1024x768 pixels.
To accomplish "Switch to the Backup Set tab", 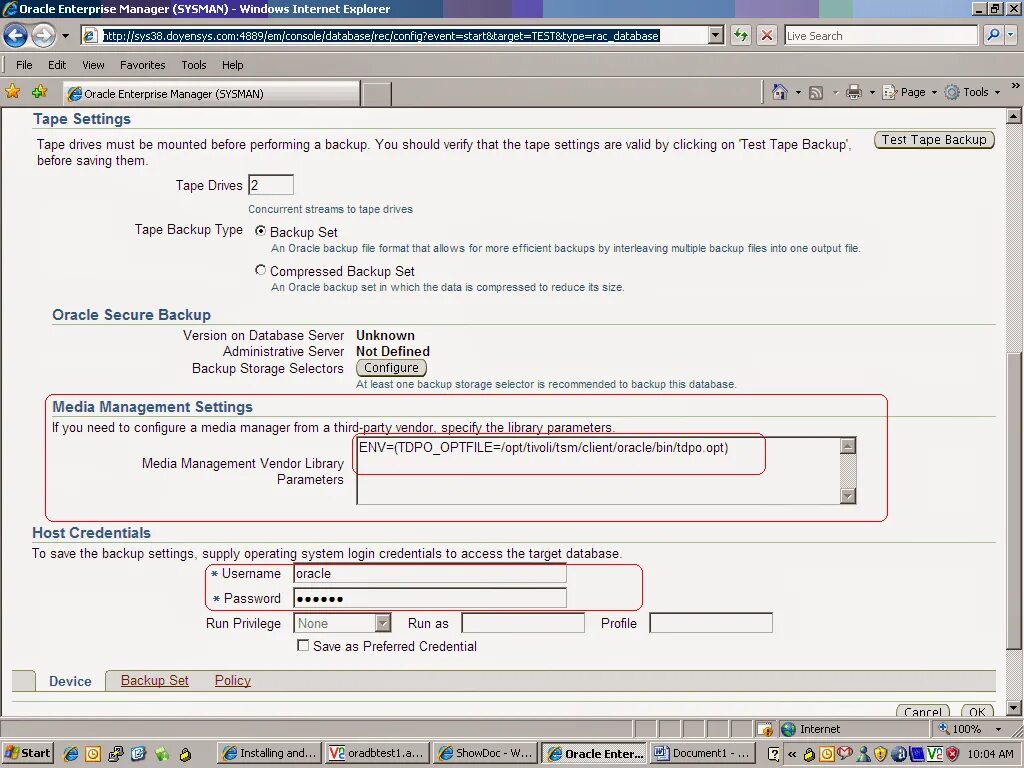I will click(155, 680).
